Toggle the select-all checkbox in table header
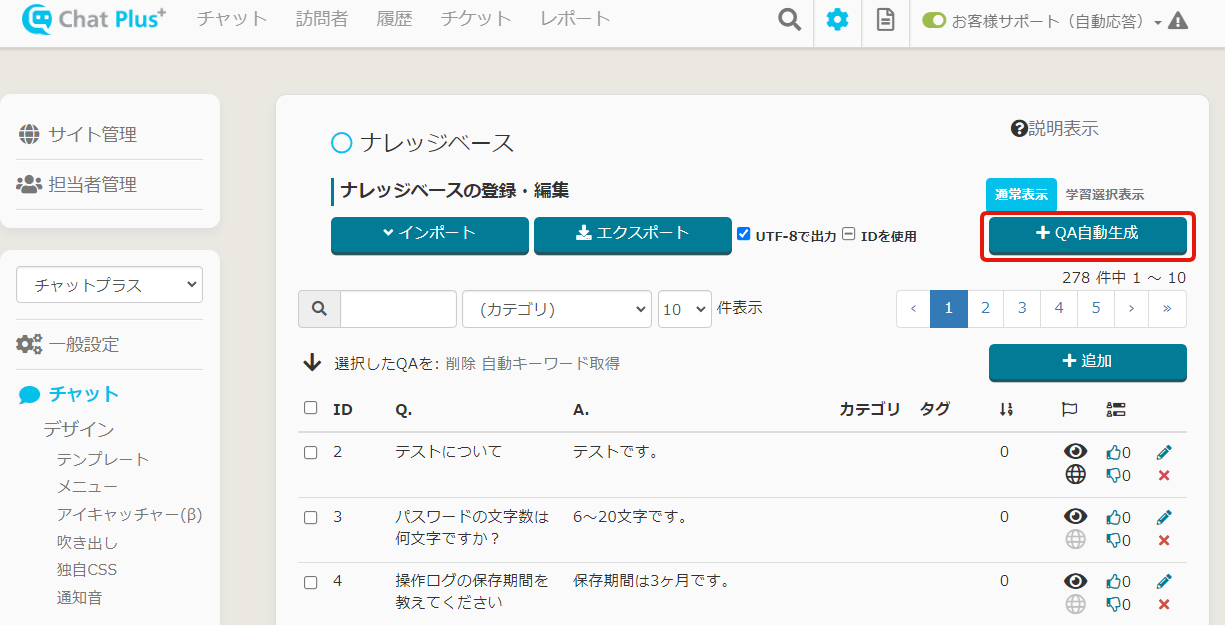This screenshot has width=1225, height=625. pos(310,408)
